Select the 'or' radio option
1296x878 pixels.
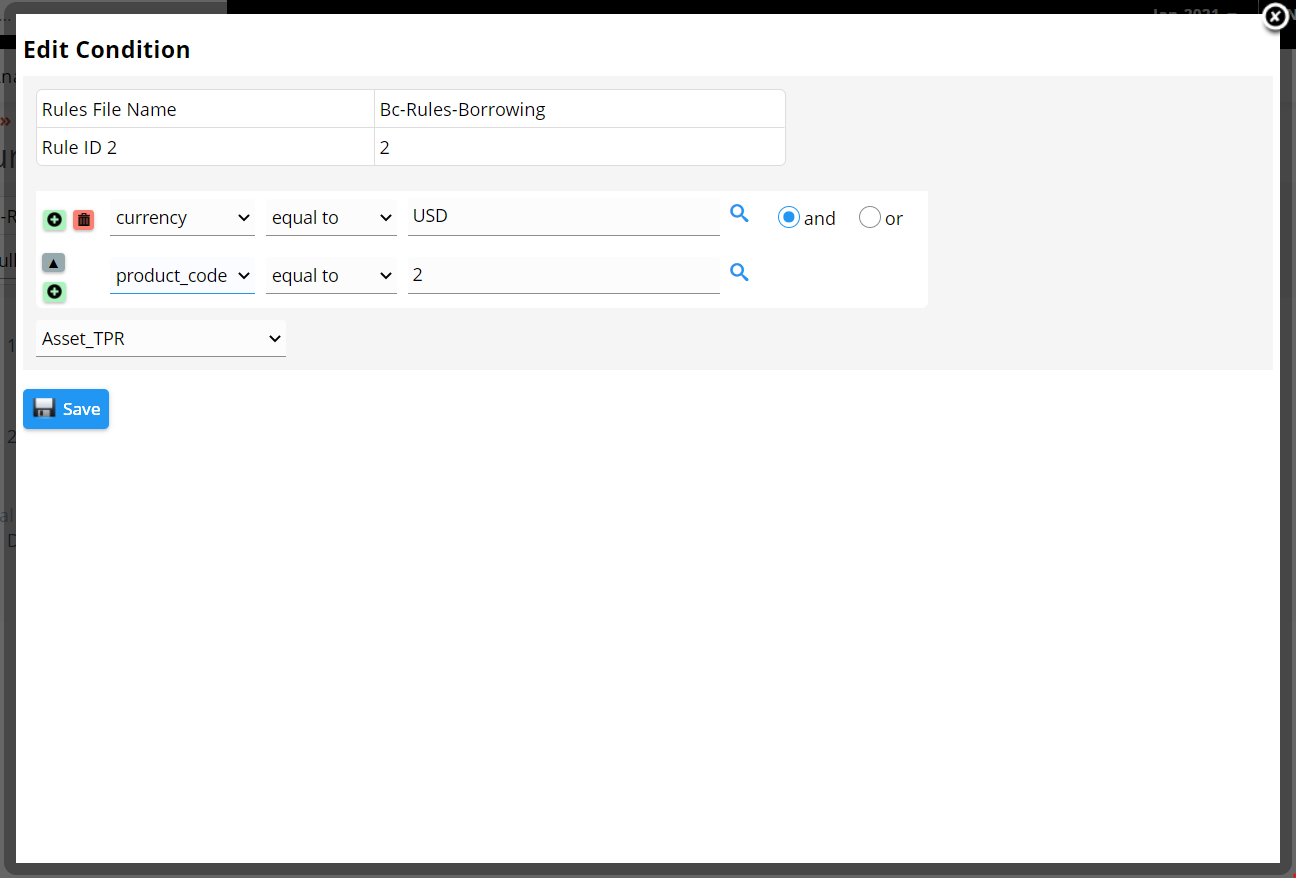[x=870, y=217]
